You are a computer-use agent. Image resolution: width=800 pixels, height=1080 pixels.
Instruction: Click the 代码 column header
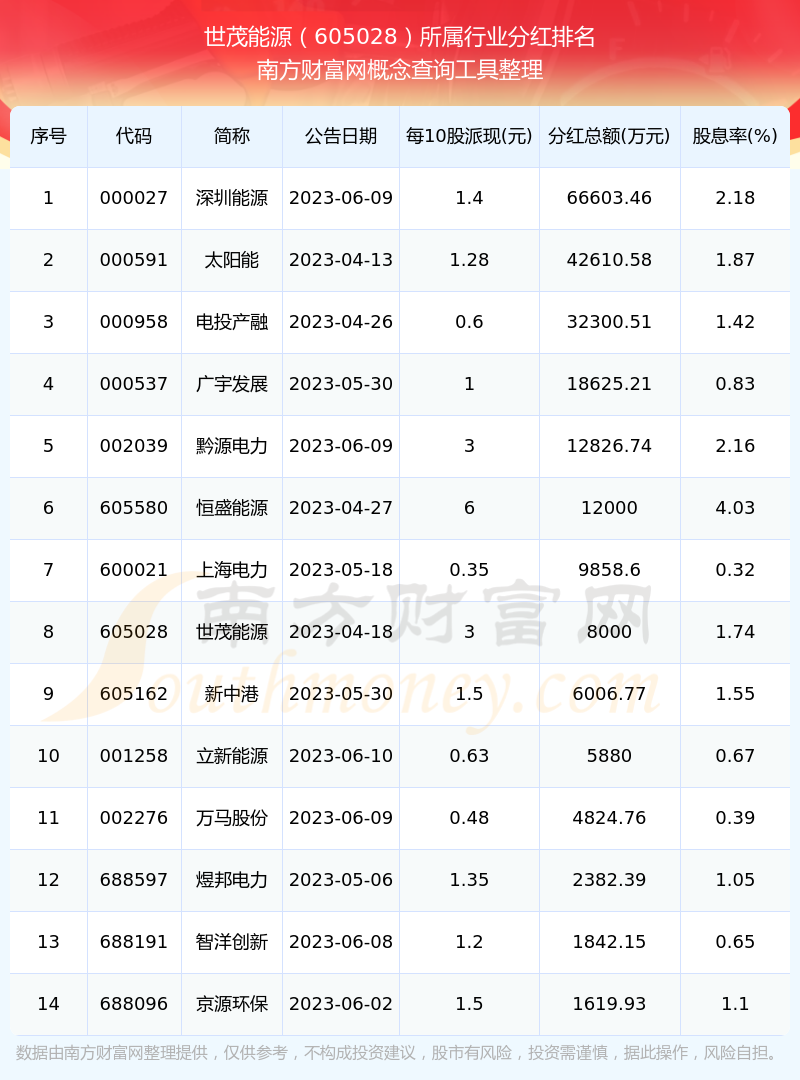(x=134, y=136)
